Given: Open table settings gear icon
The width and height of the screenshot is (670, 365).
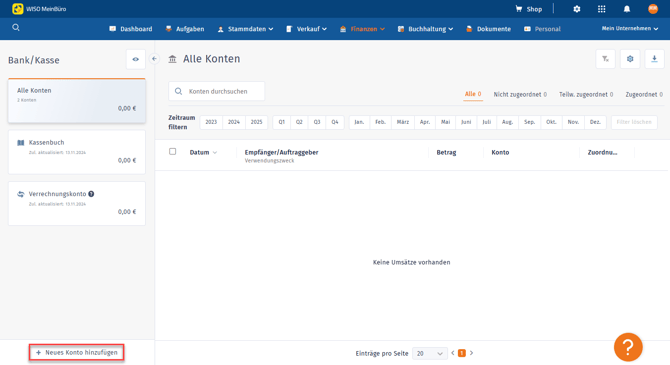Looking at the screenshot, I should [x=630, y=59].
